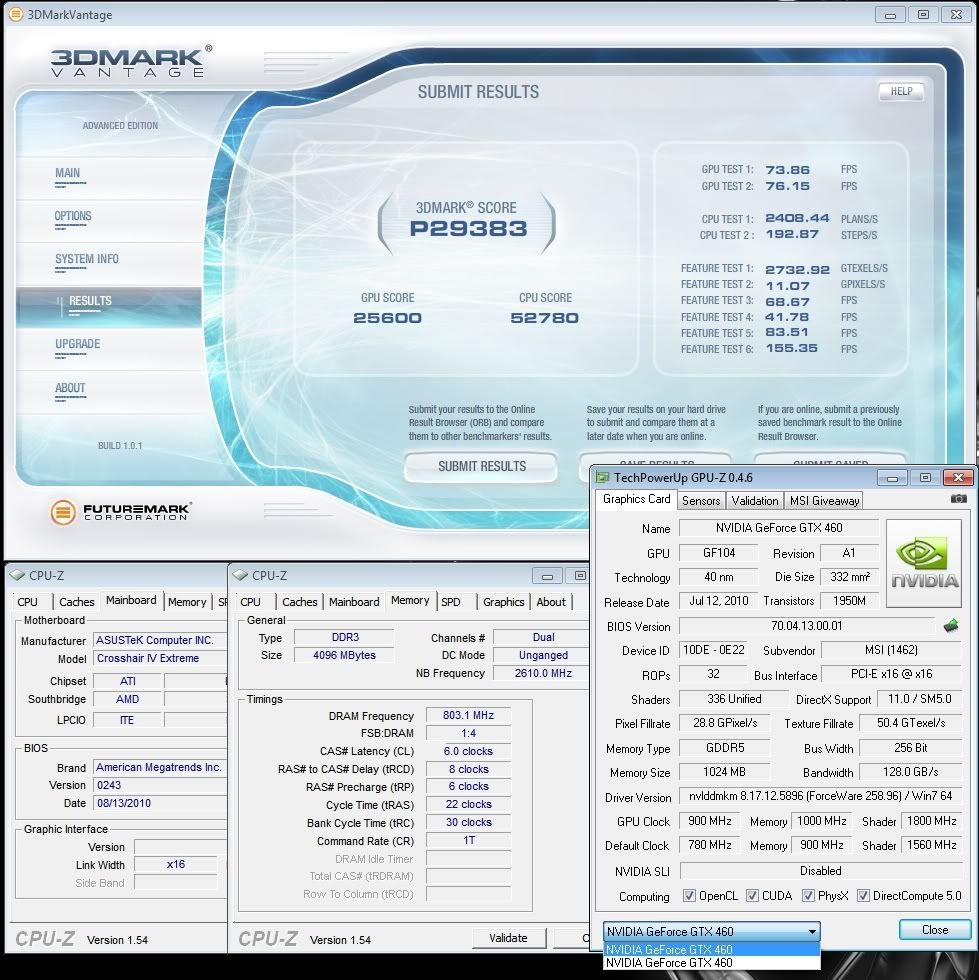979x980 pixels.
Task: Click the camera screenshot icon in GPU-Z
Action: 958,499
